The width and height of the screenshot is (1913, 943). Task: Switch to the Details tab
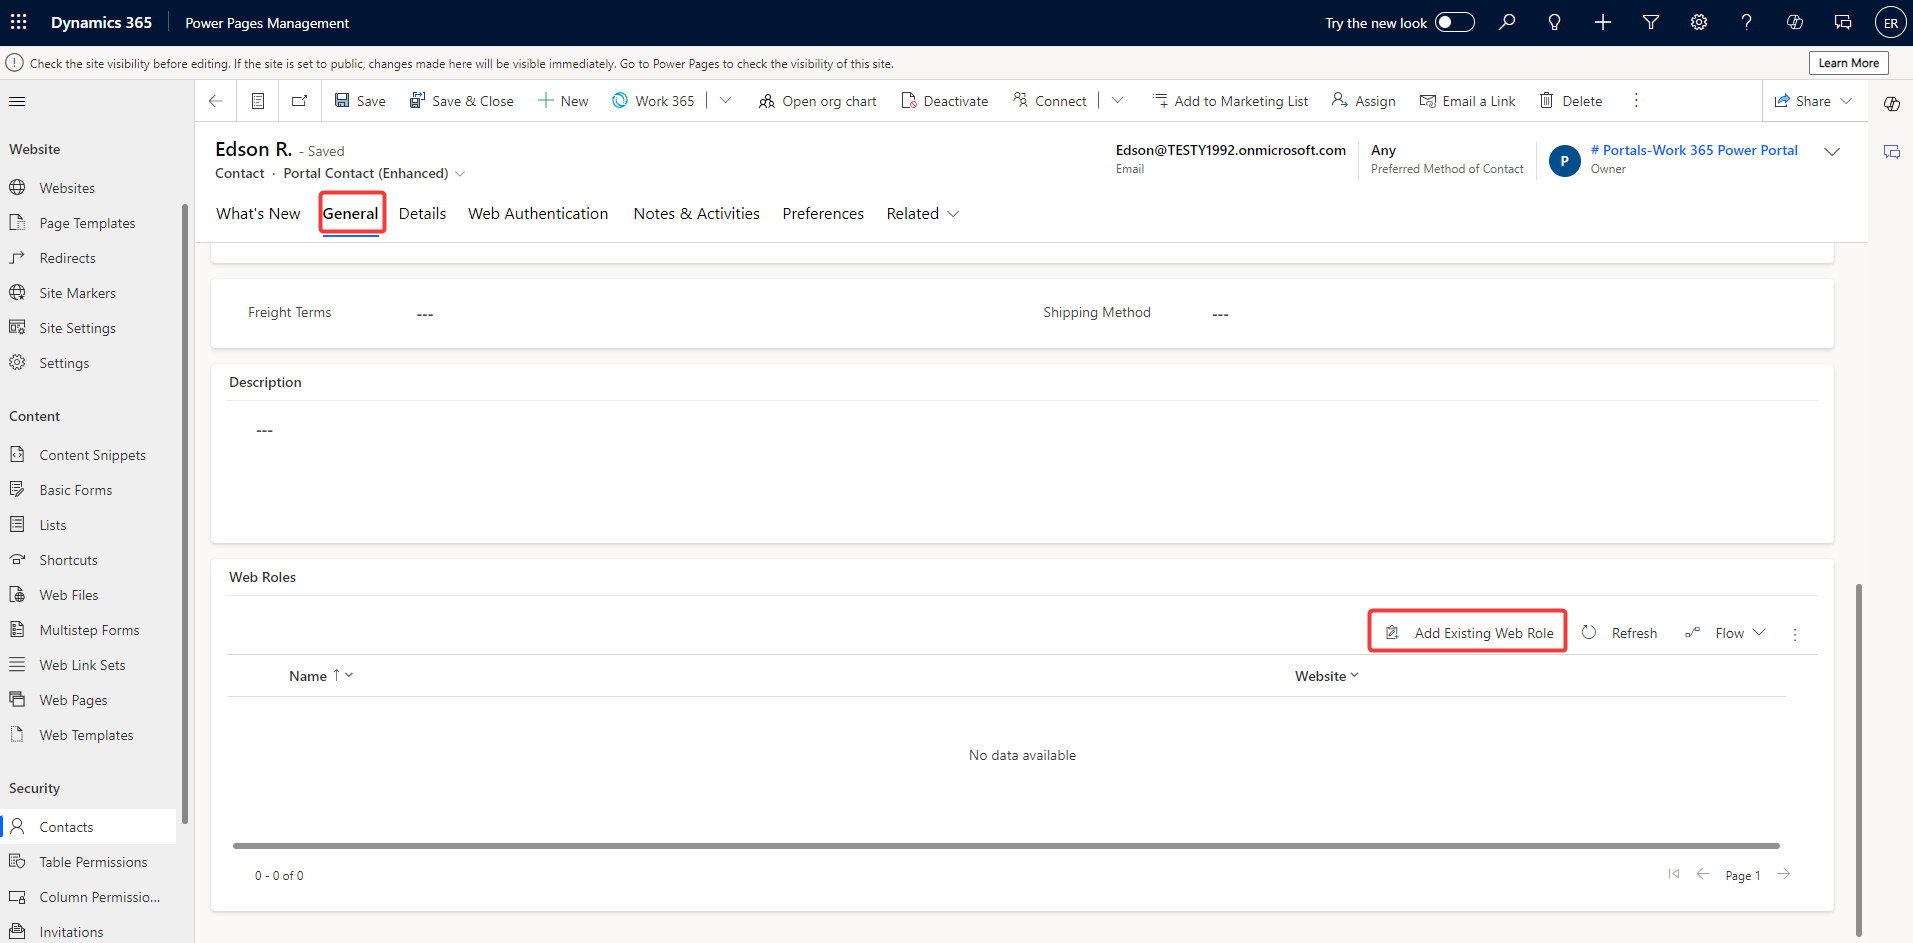(x=423, y=214)
